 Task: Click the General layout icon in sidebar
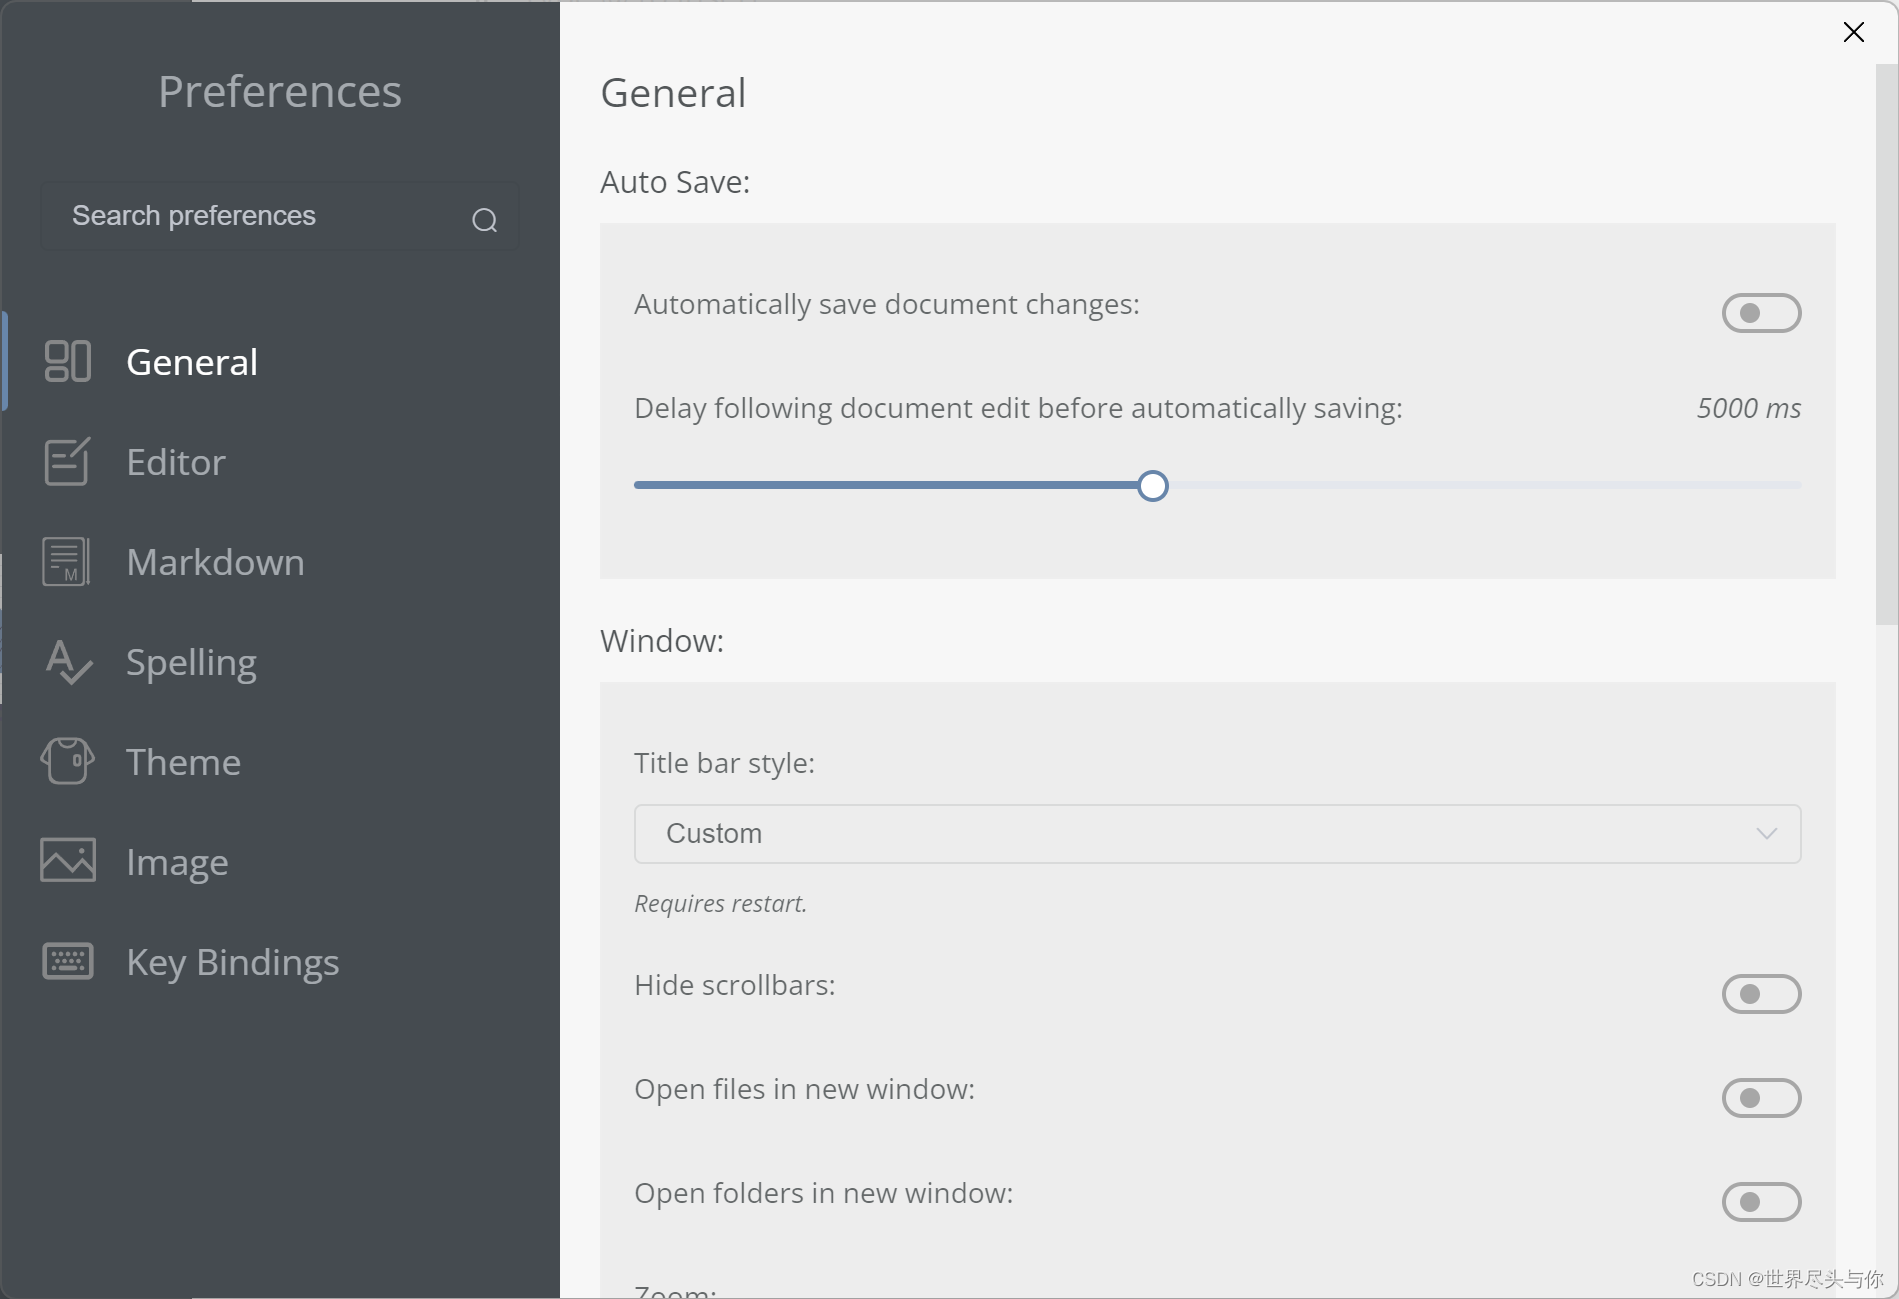click(67, 362)
